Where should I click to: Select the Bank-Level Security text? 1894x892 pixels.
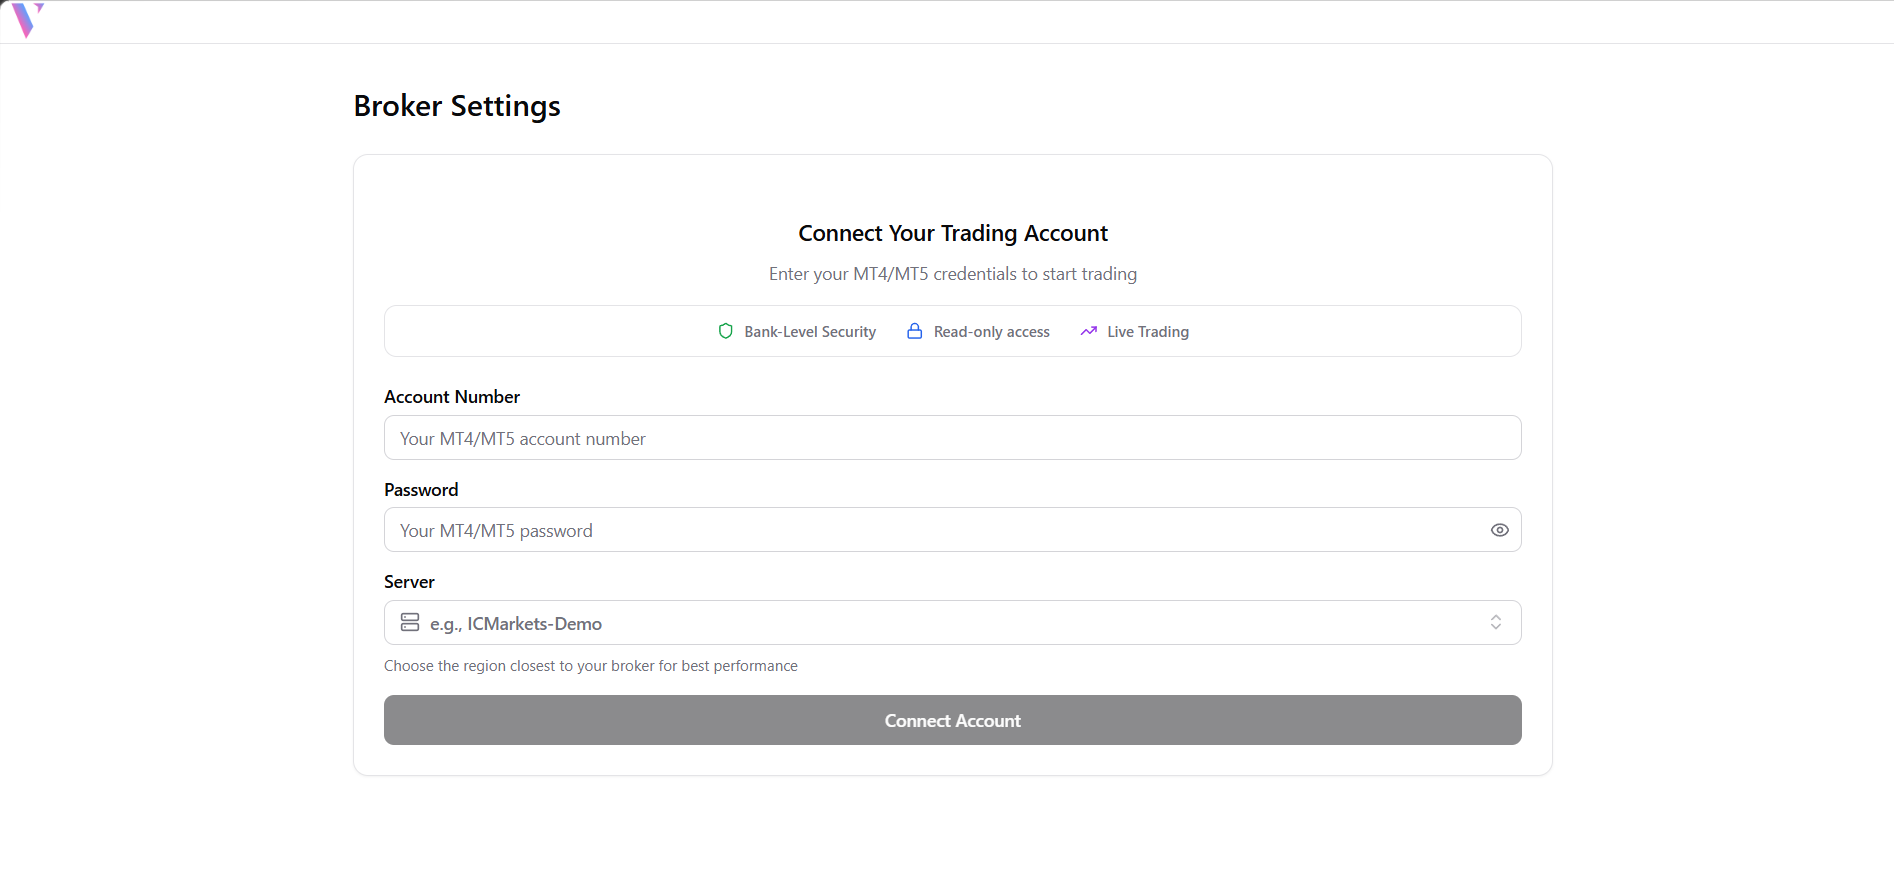click(810, 332)
